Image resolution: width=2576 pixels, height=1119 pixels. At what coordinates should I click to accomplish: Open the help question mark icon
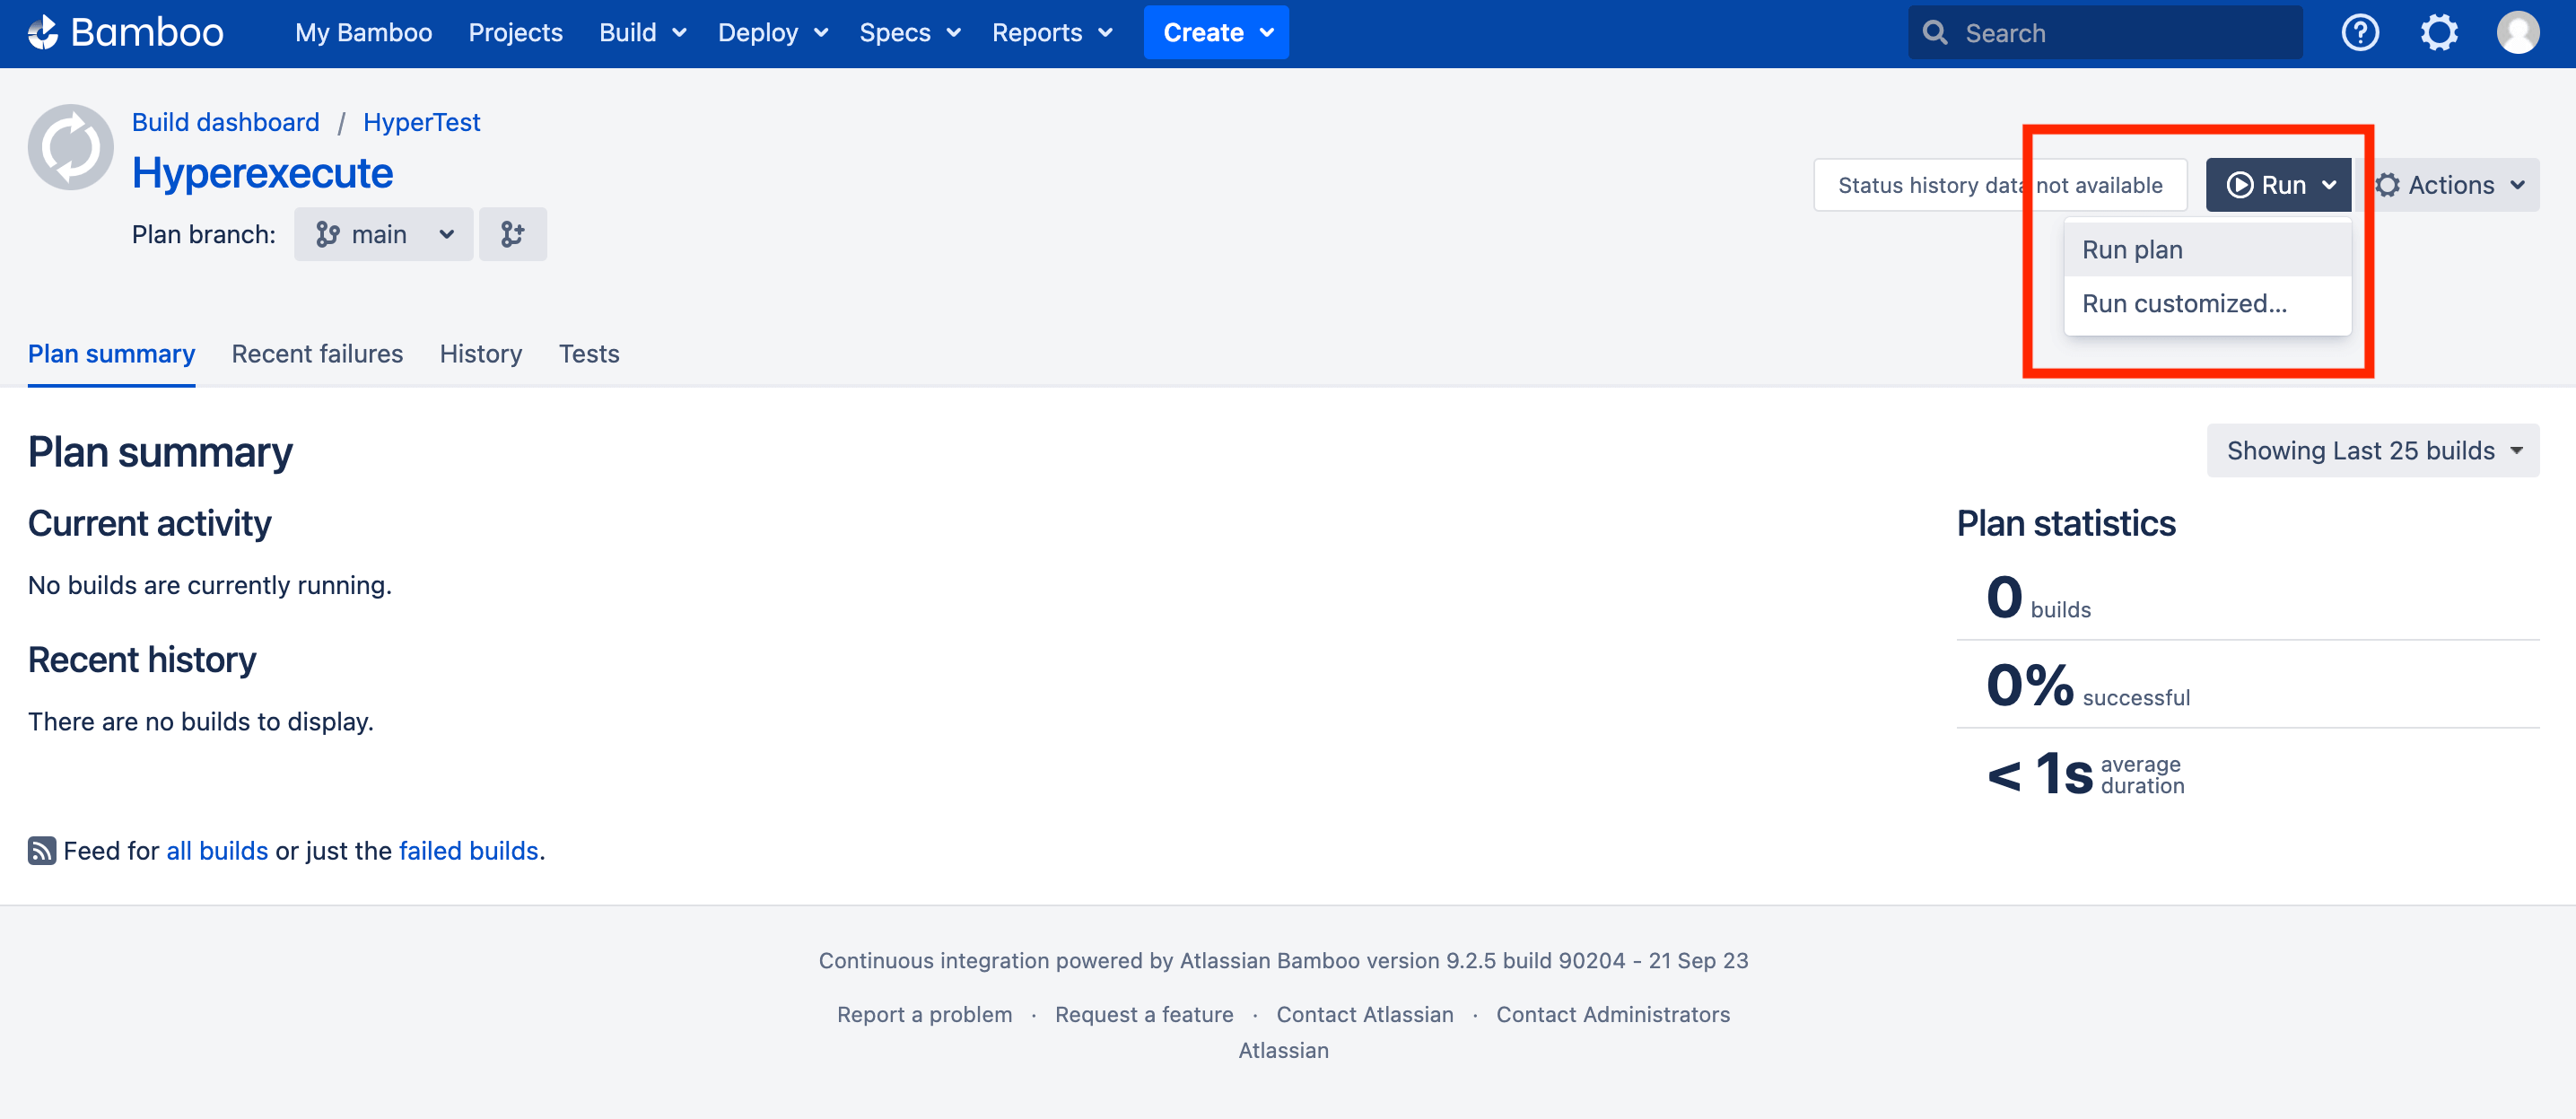pyautogui.click(x=2359, y=32)
